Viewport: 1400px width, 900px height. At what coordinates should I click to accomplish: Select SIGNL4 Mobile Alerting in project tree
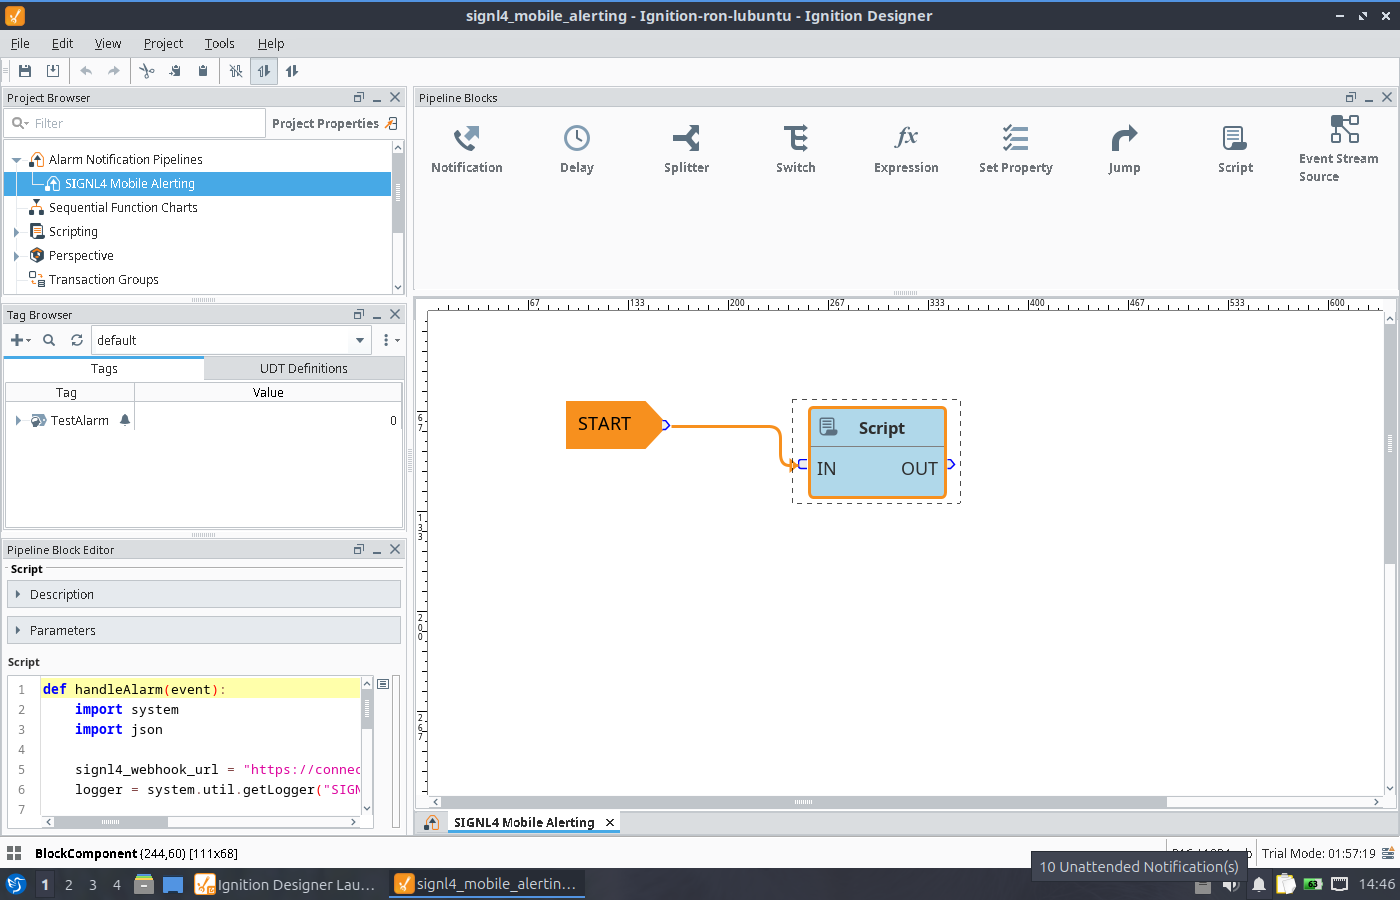tap(130, 184)
